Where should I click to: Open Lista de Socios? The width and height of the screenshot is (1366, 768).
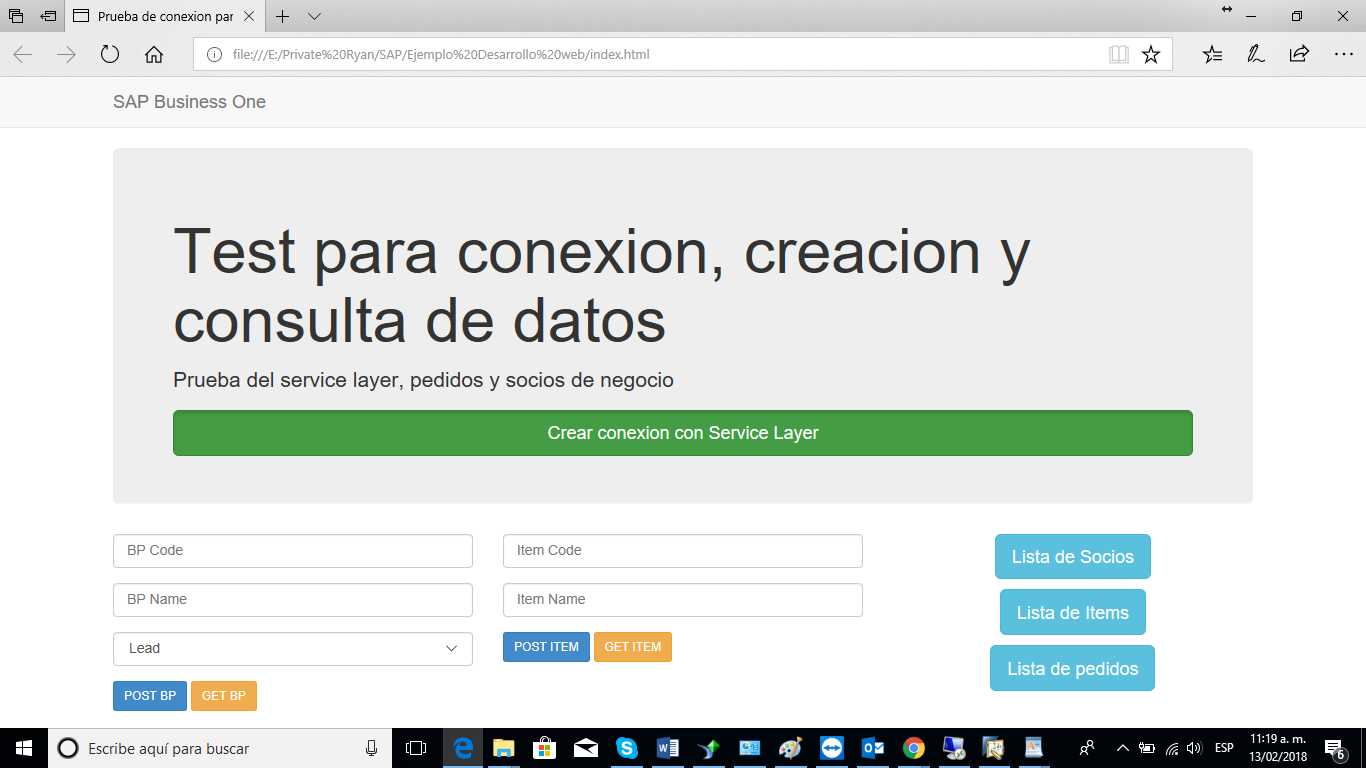point(1073,557)
